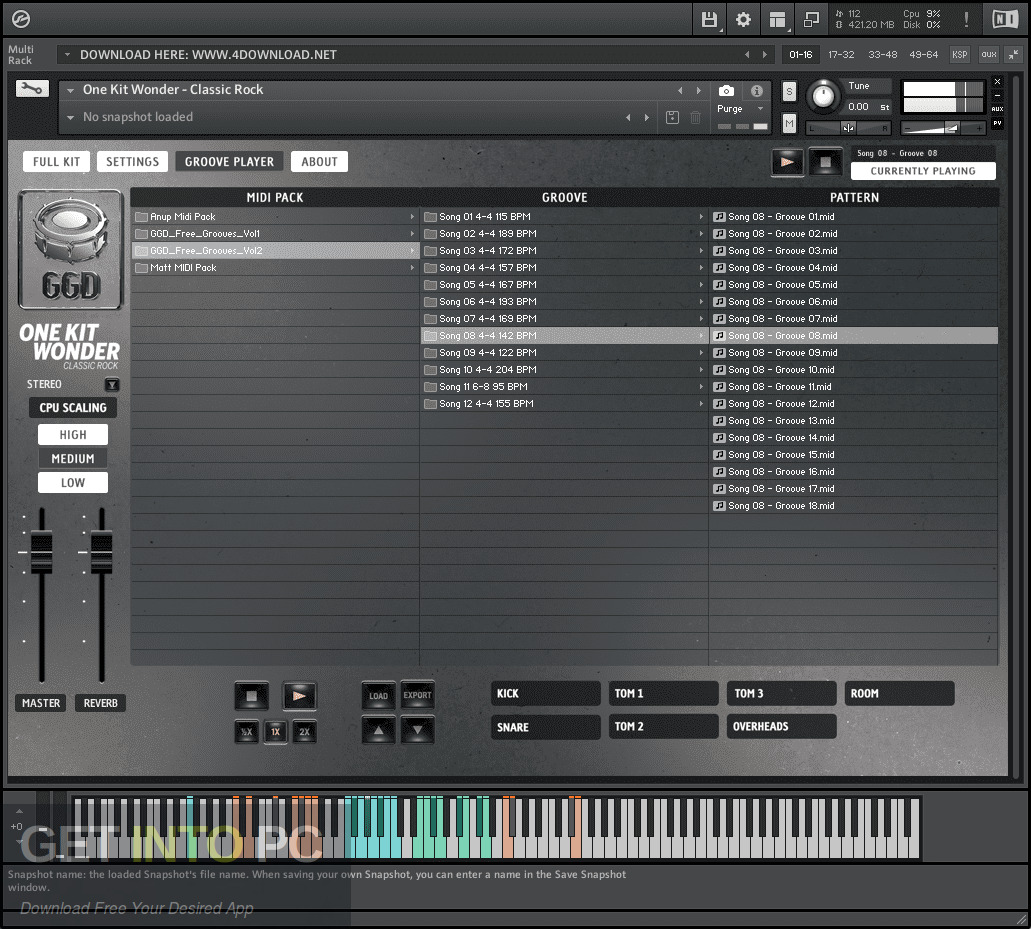Click the EXPORT groove button

tap(418, 695)
